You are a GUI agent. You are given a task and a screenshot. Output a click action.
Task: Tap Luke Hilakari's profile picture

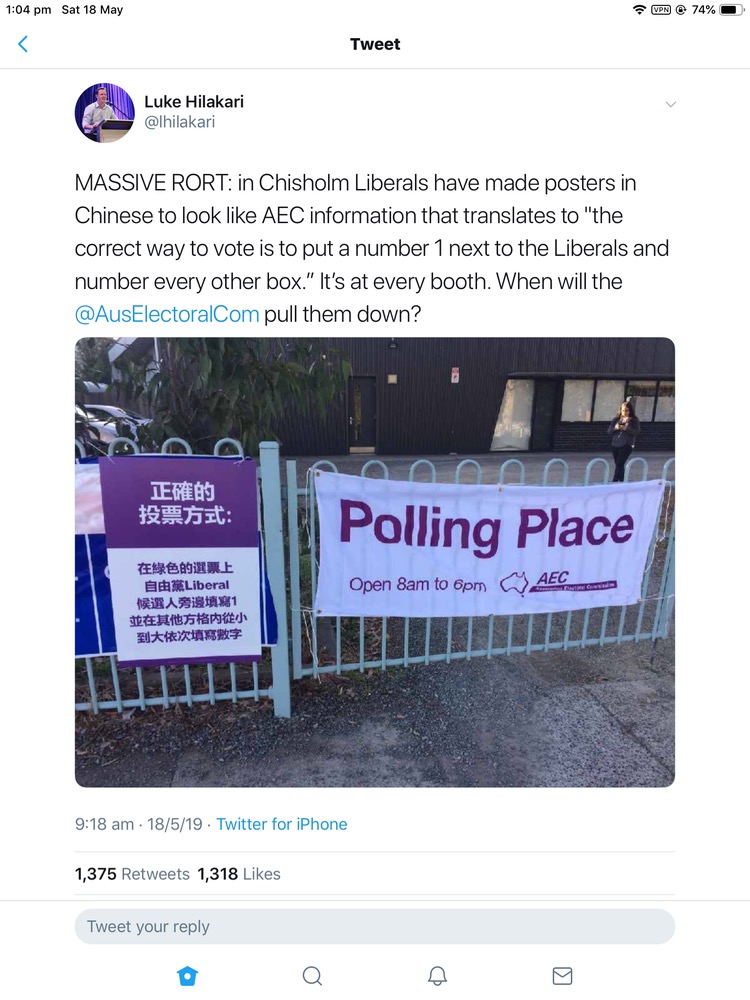click(104, 112)
